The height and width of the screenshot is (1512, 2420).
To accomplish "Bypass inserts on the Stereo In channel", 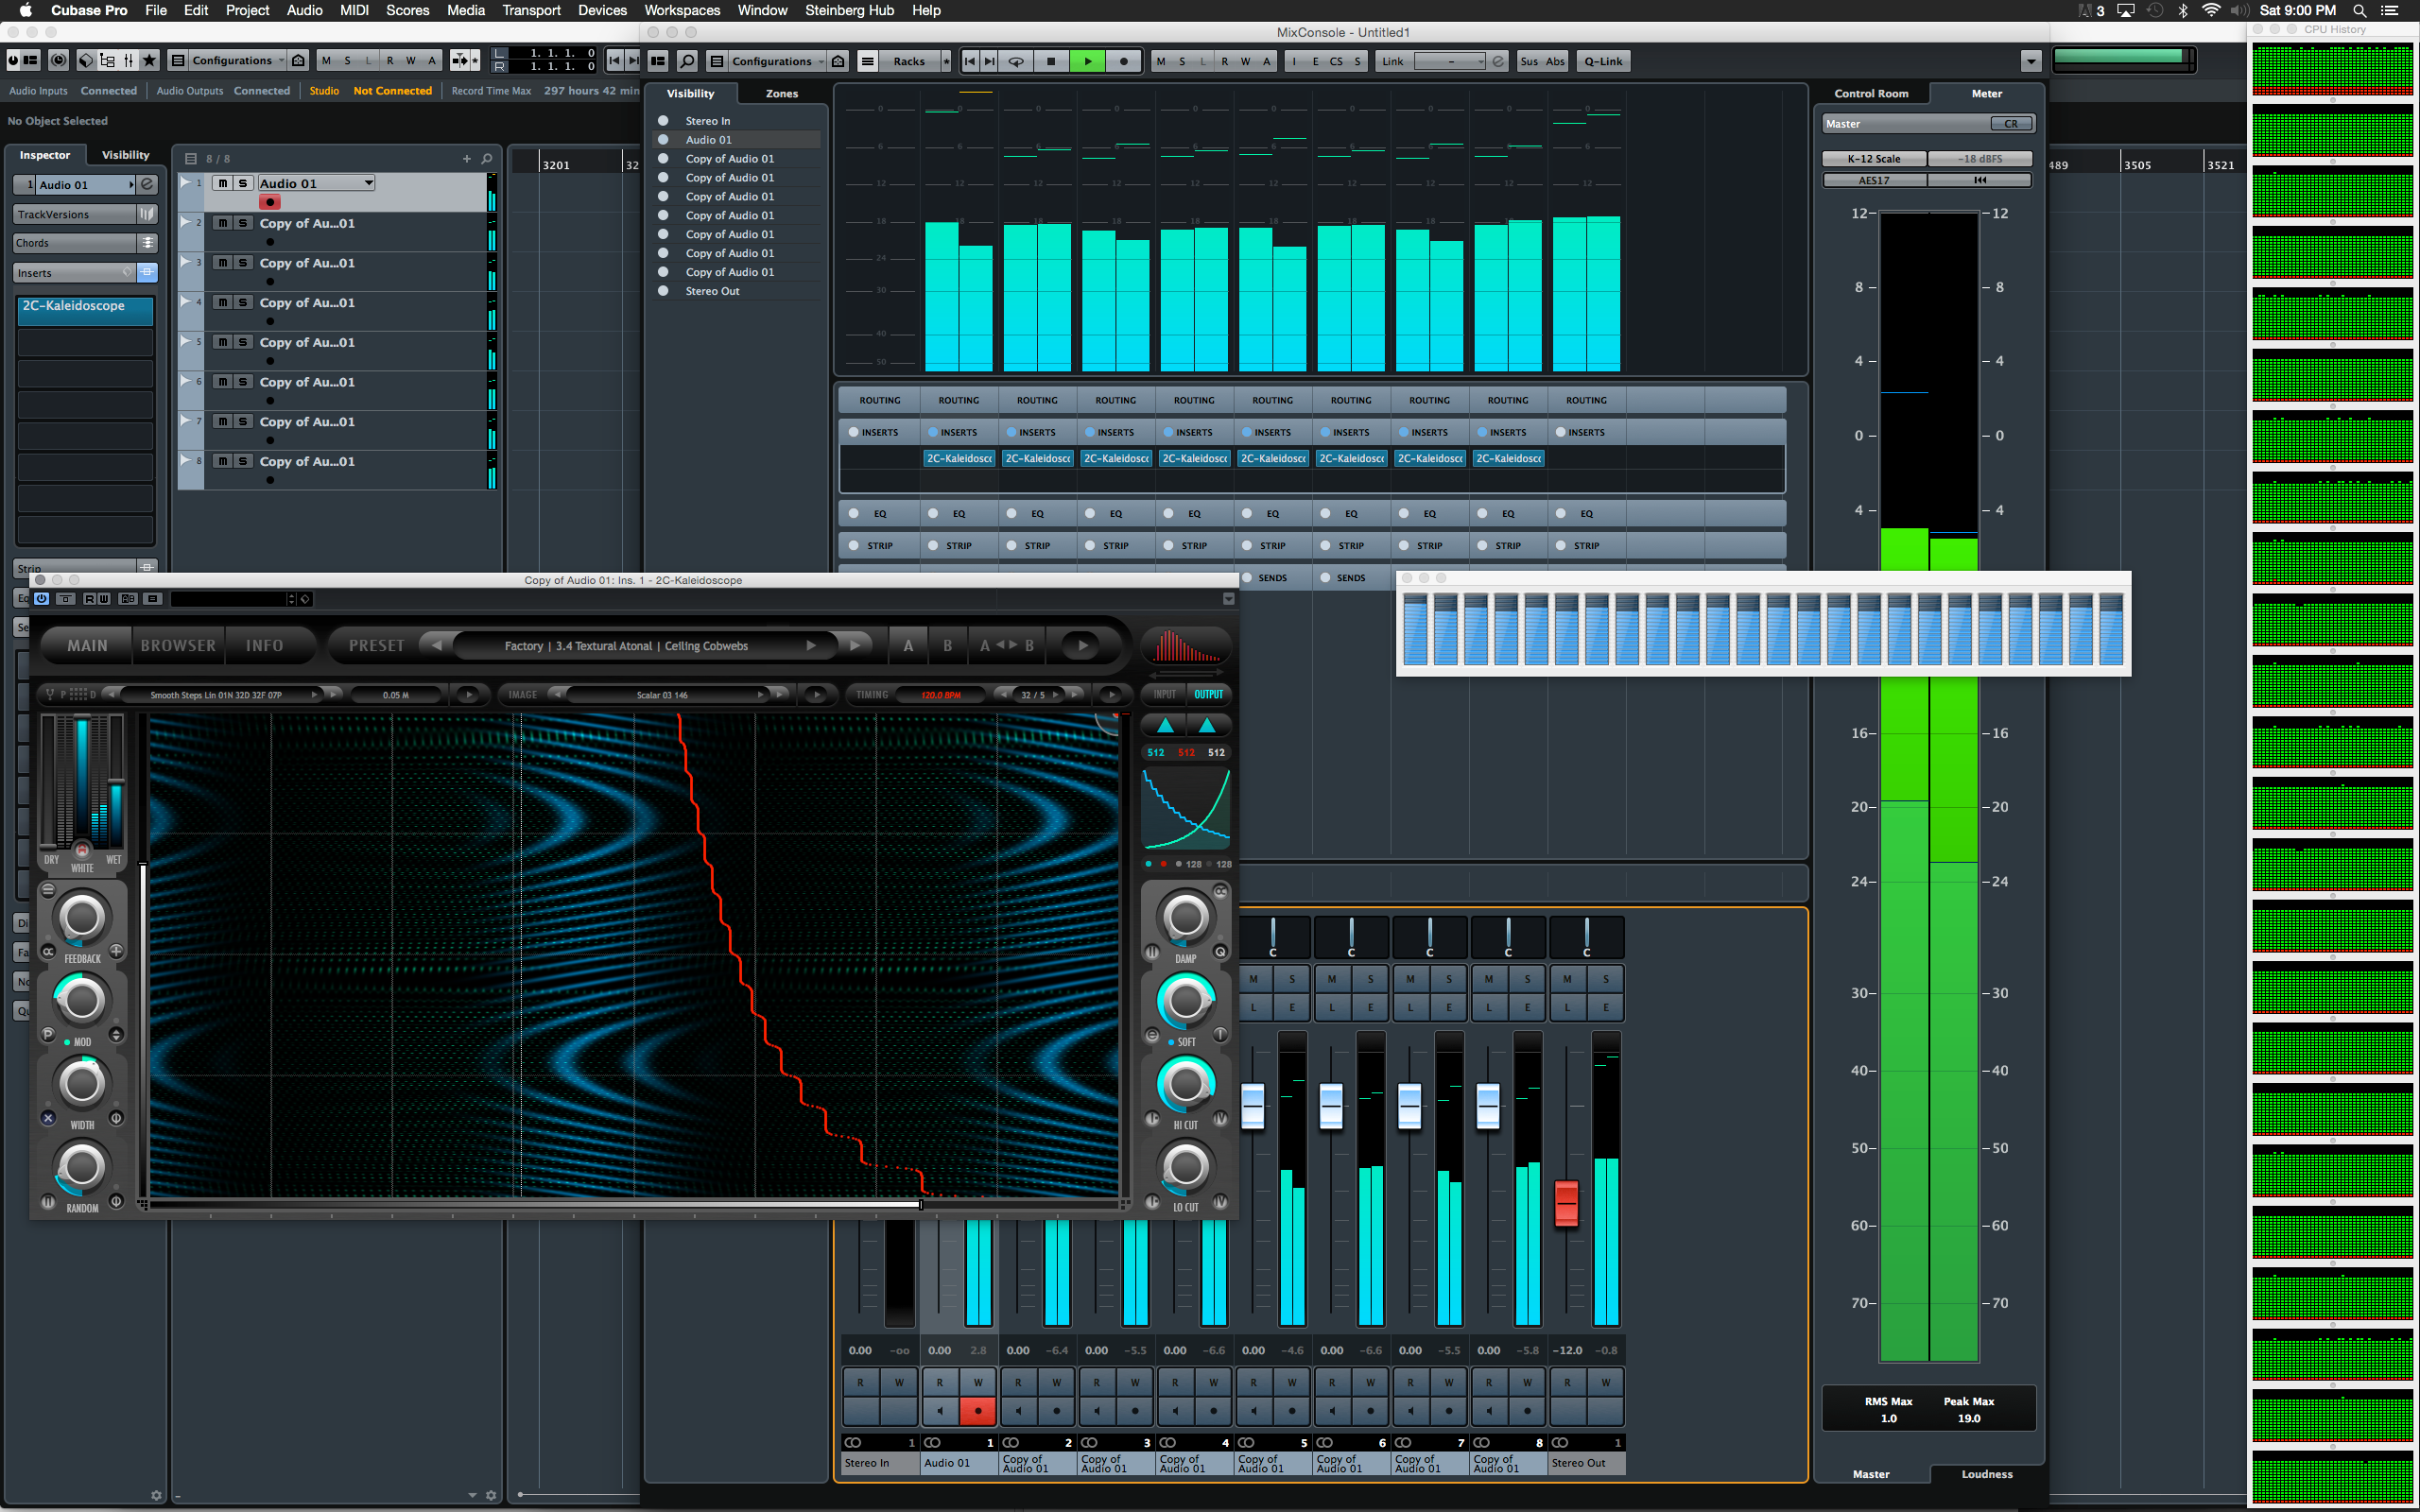I will point(853,432).
